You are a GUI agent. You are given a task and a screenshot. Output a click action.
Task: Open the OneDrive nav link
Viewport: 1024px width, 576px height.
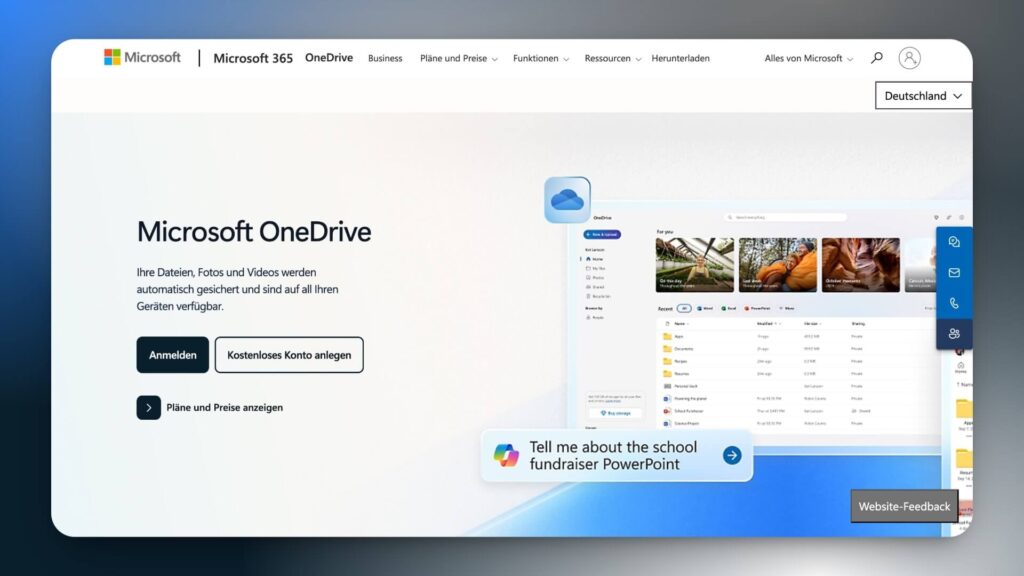[x=328, y=57]
